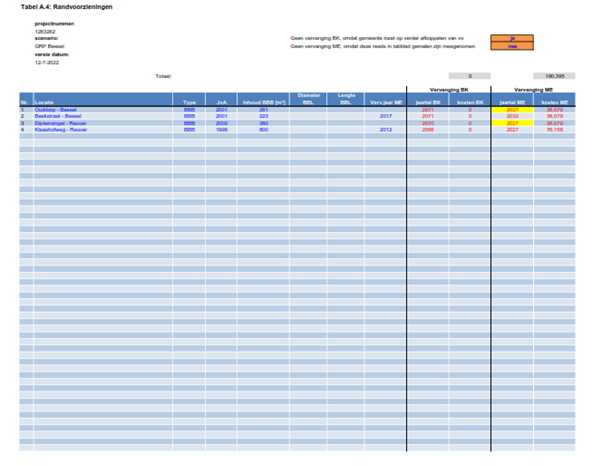This screenshot has height=465, width=602.
Task: Click yellow highlighted jaartal ME cell in row 1
Action: 511,109
